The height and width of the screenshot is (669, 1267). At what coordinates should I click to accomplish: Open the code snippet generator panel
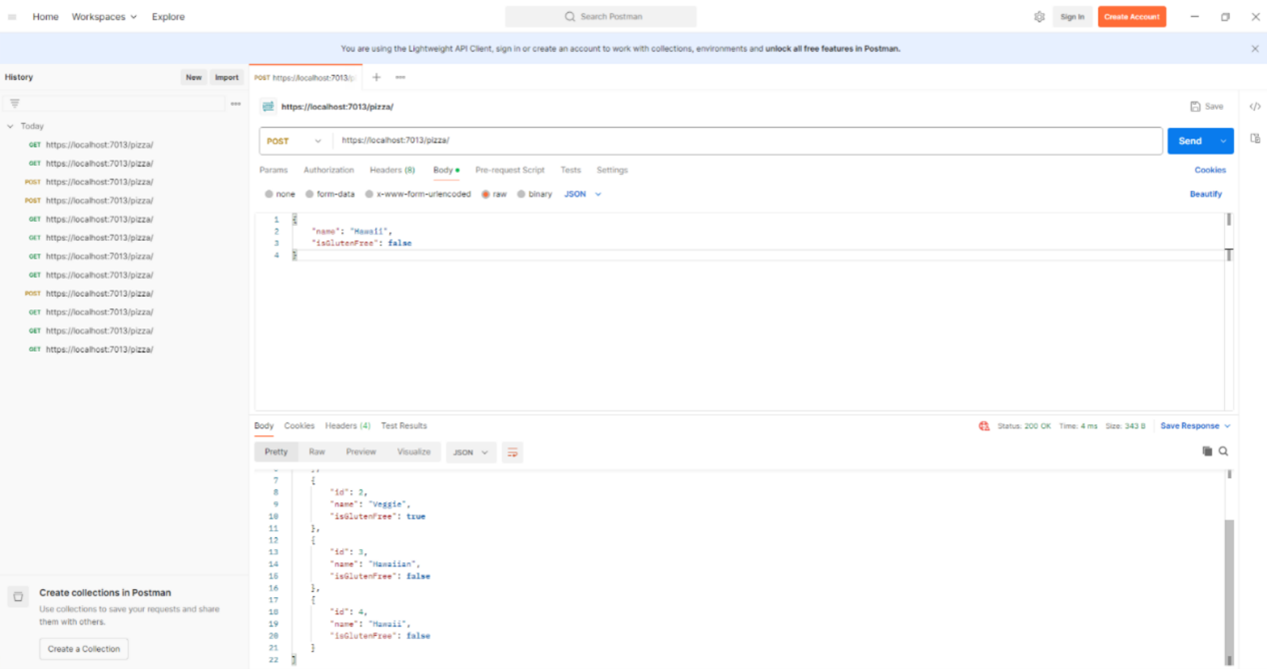(x=1256, y=105)
